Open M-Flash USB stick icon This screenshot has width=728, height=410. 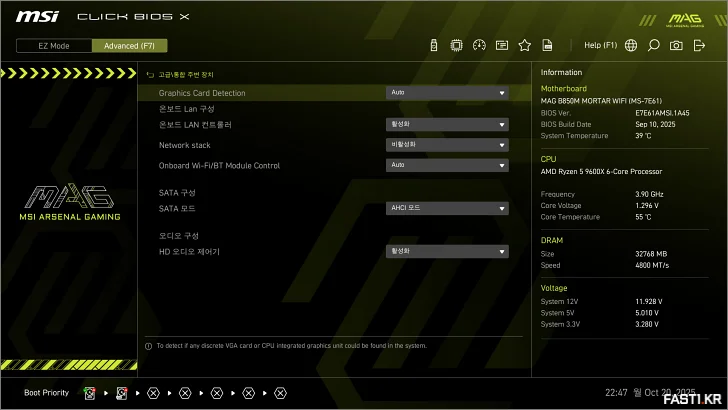pyautogui.click(x=434, y=46)
